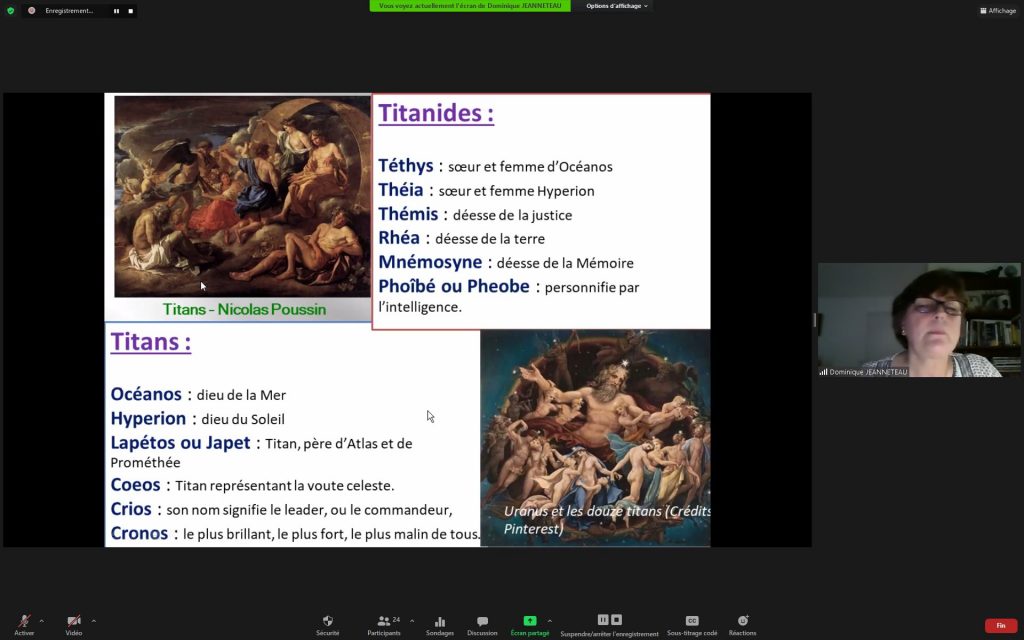Click the name Crios on the slide
The image size is (1024, 640).
131,509
